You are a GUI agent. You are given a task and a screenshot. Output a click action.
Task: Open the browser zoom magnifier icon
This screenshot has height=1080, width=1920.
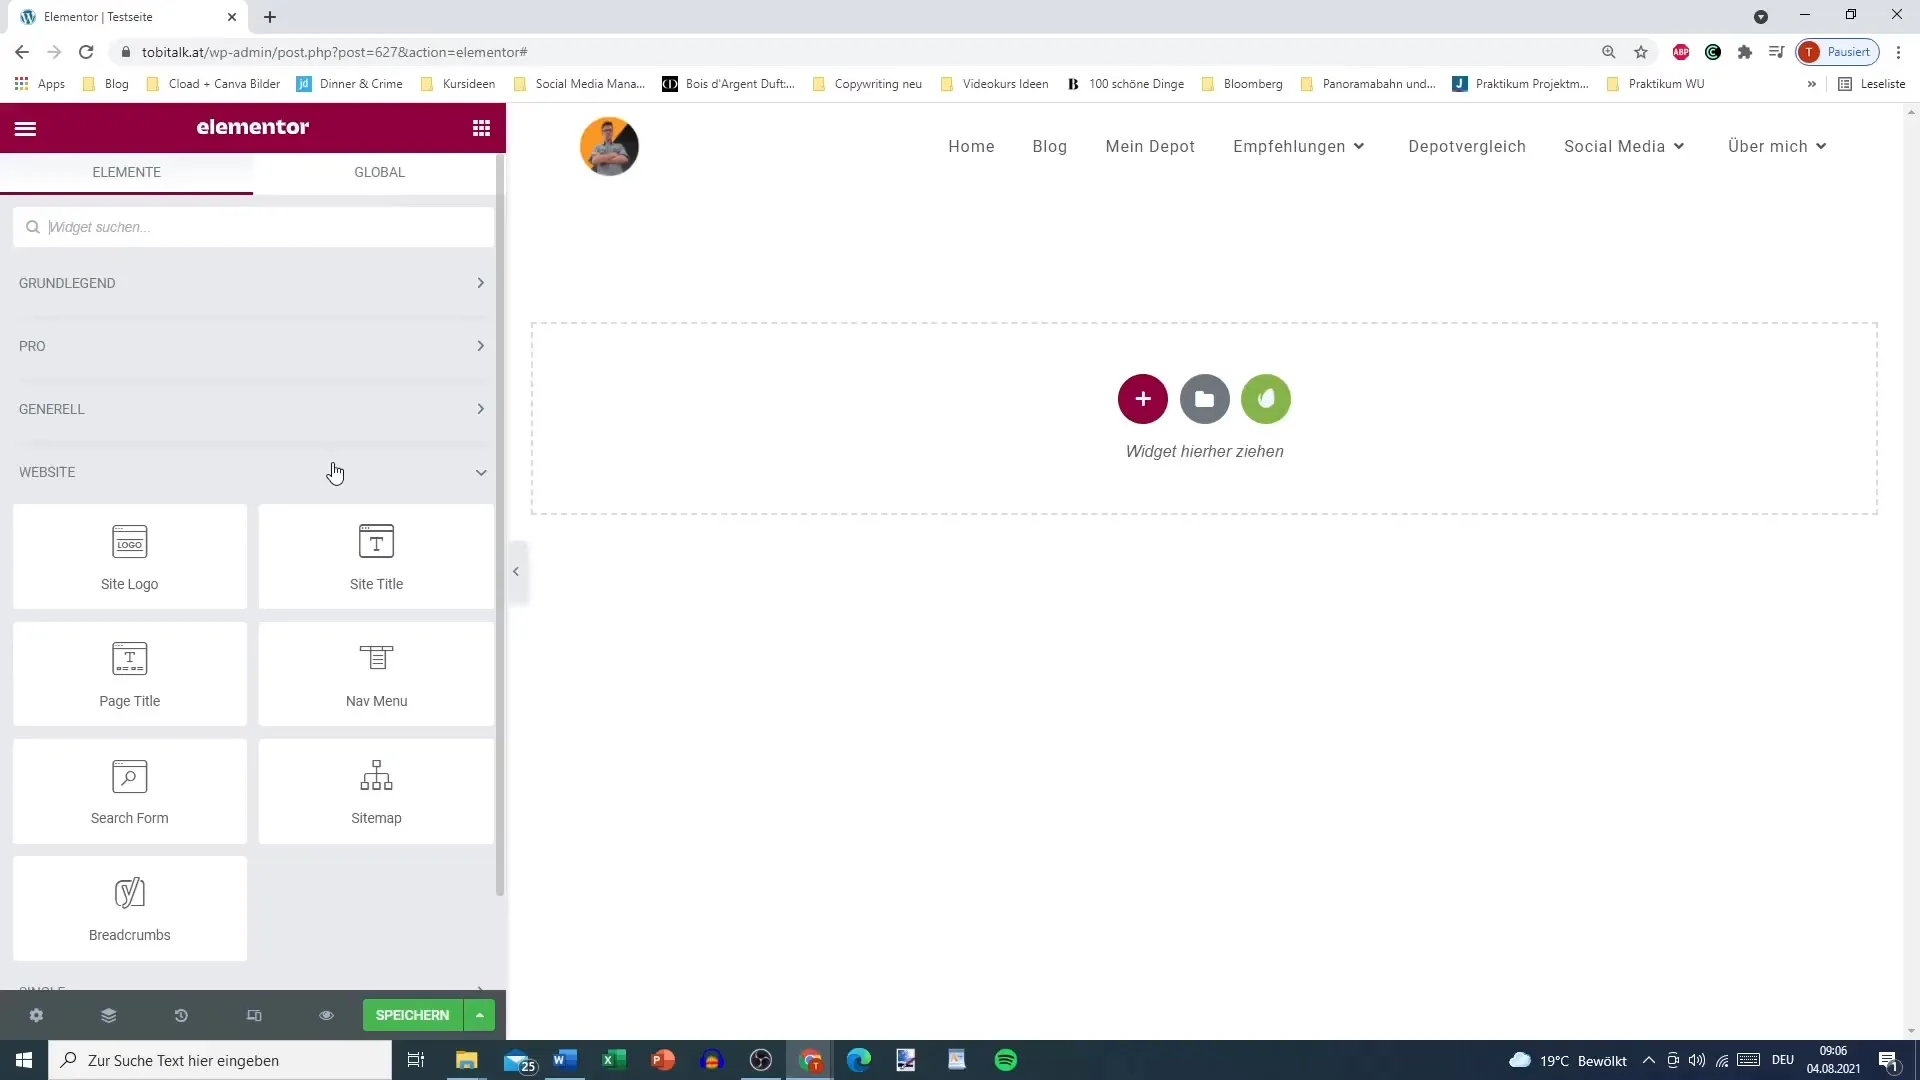[1609, 52]
